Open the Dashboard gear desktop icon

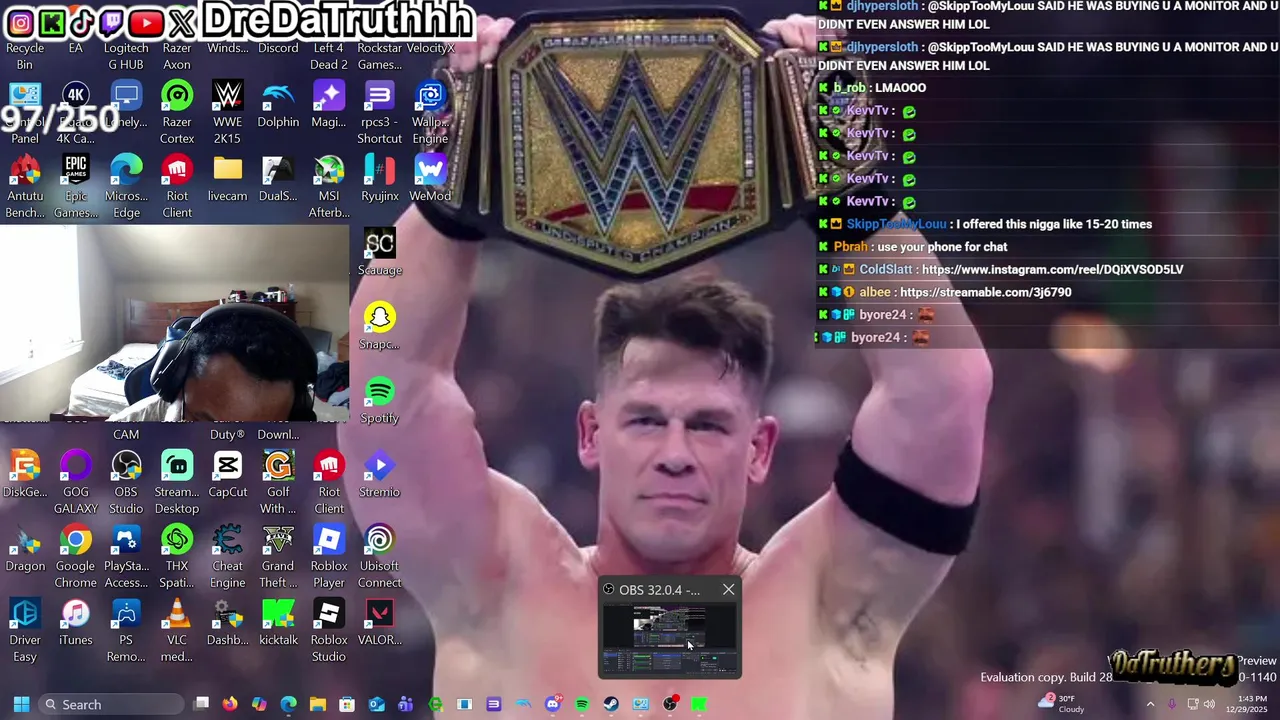coord(228,622)
